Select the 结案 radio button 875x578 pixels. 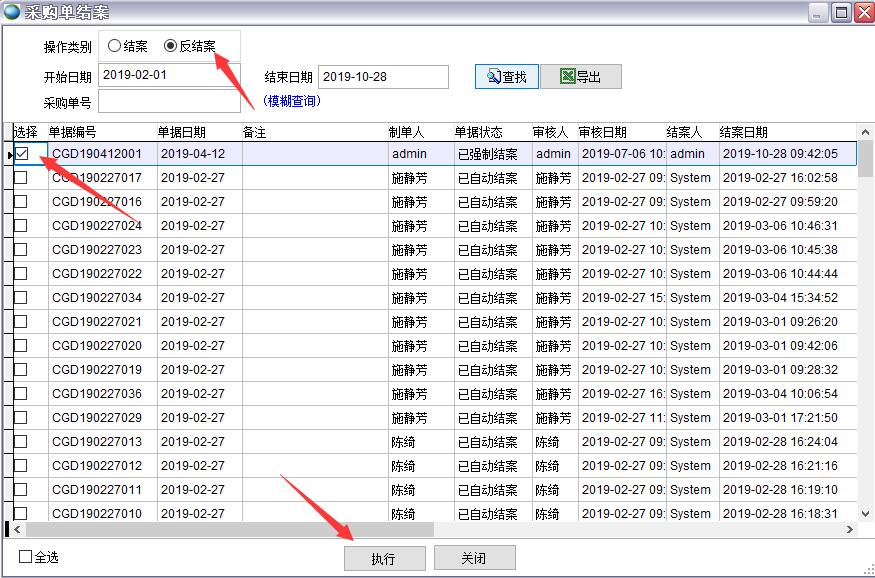click(114, 46)
